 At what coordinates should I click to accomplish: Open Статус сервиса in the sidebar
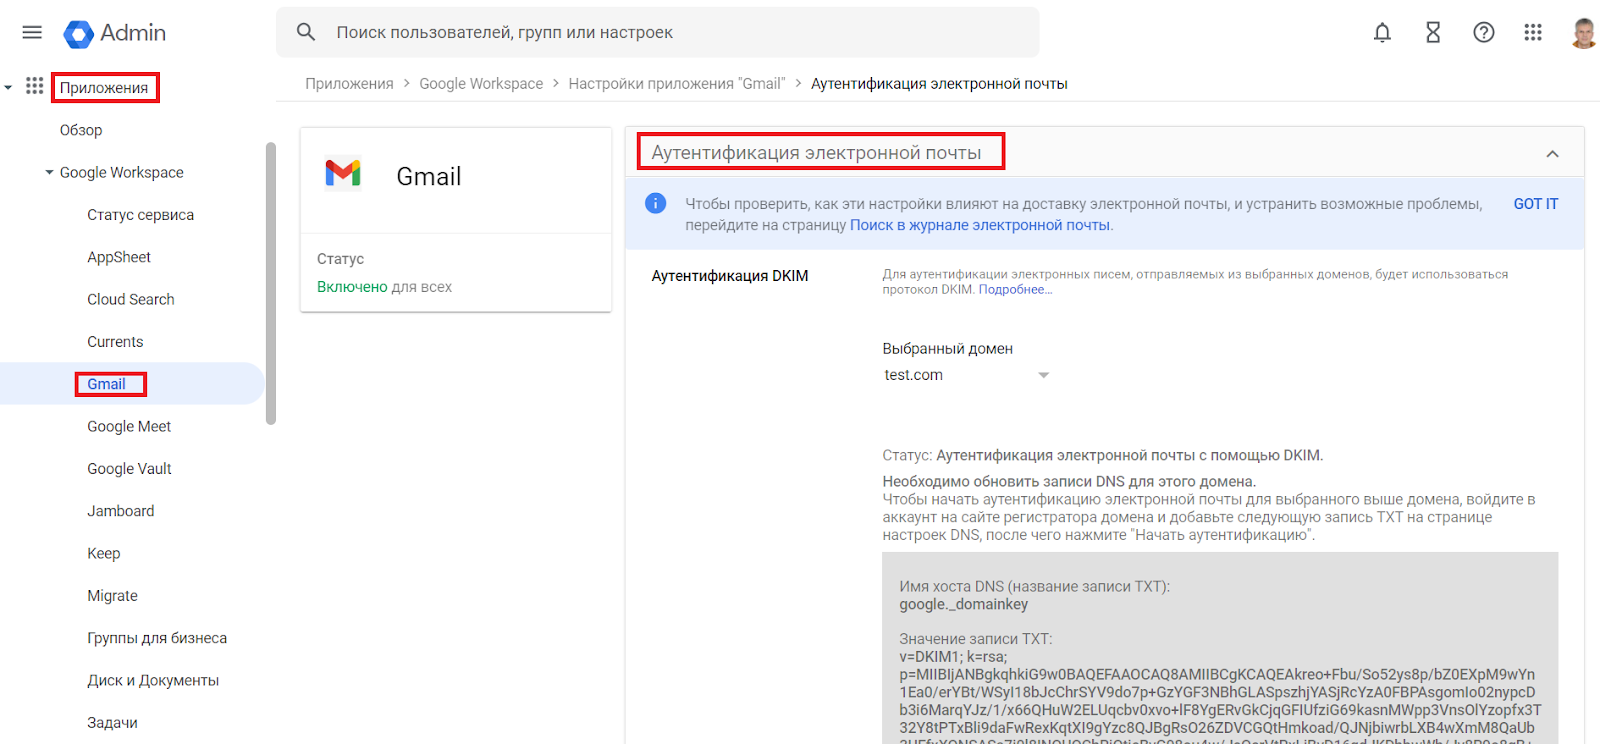(x=141, y=215)
